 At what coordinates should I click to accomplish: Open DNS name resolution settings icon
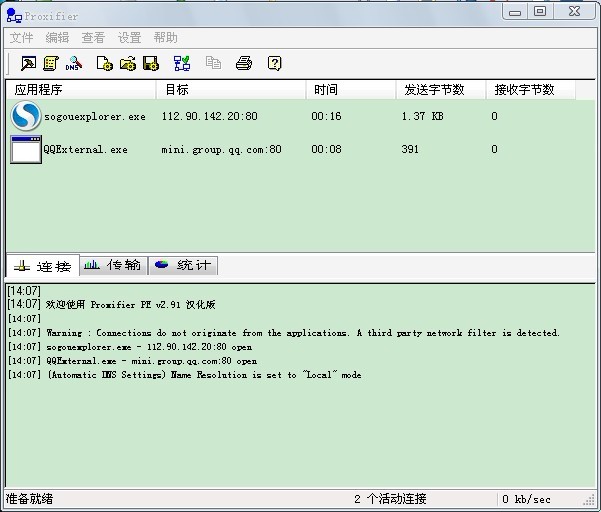click(x=74, y=63)
